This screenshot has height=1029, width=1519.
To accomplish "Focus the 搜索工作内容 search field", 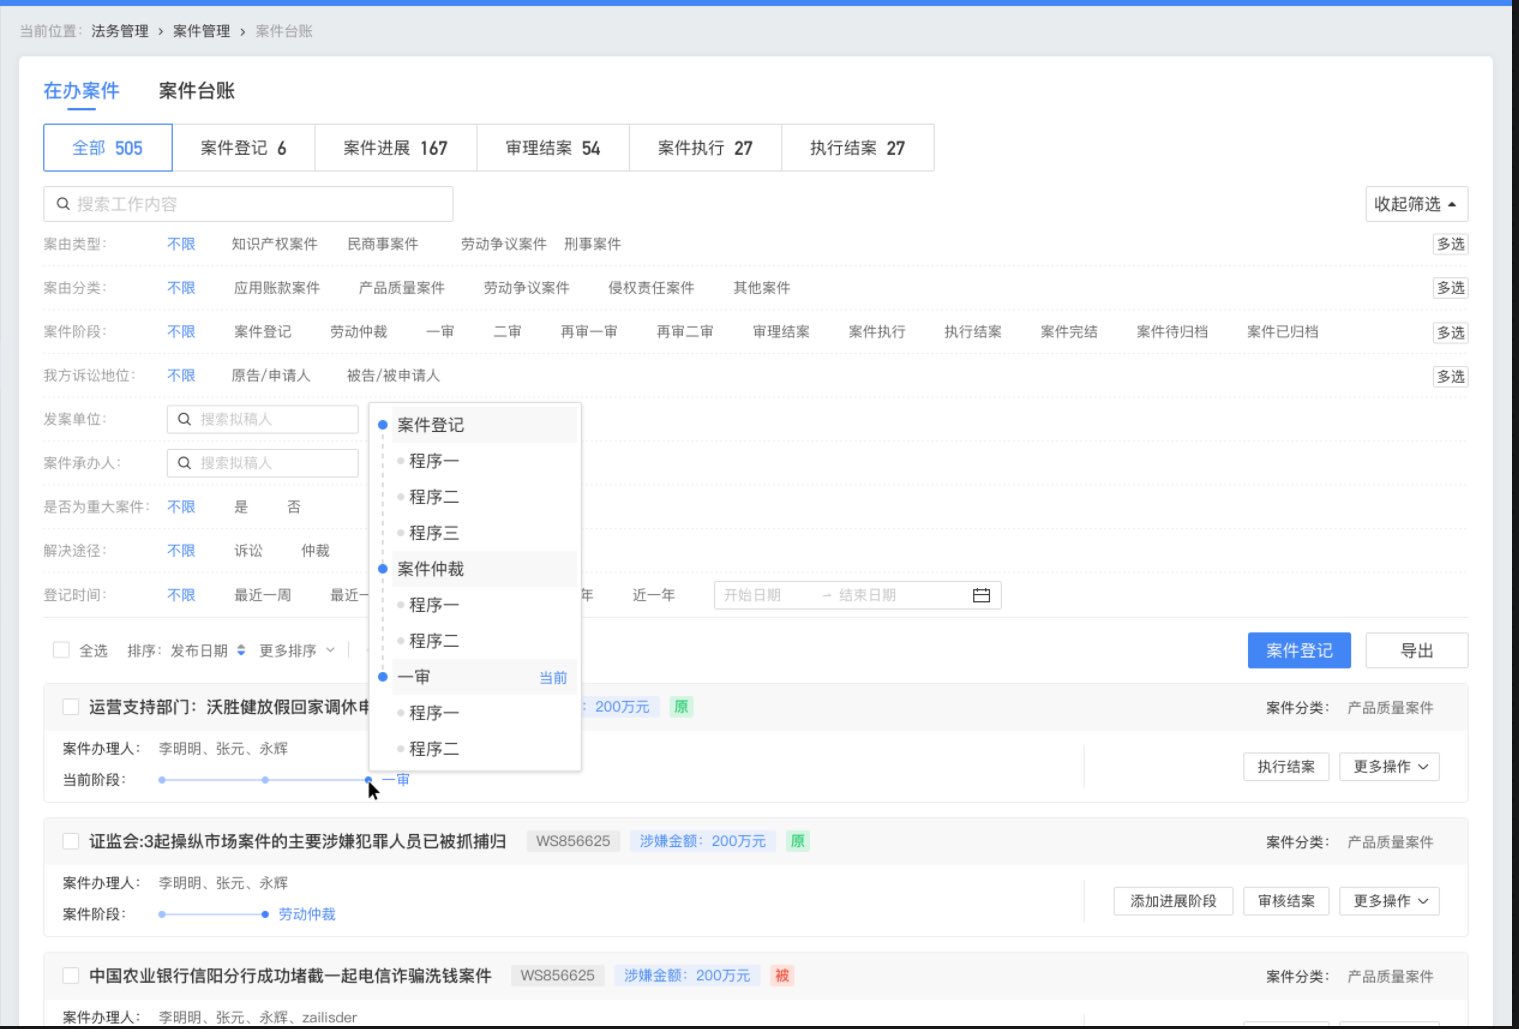I will [x=248, y=204].
